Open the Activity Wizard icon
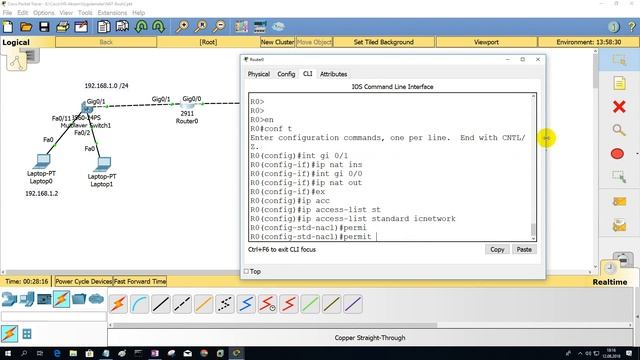Image resolution: width=640 pixels, height=360 pixels. (81, 27)
